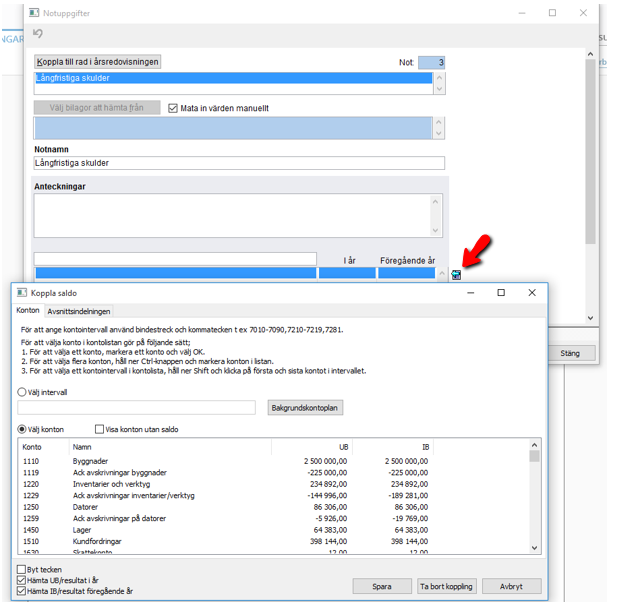Select account 1110 Byggnader
The height and width of the screenshot is (609, 618).
click(x=225, y=461)
